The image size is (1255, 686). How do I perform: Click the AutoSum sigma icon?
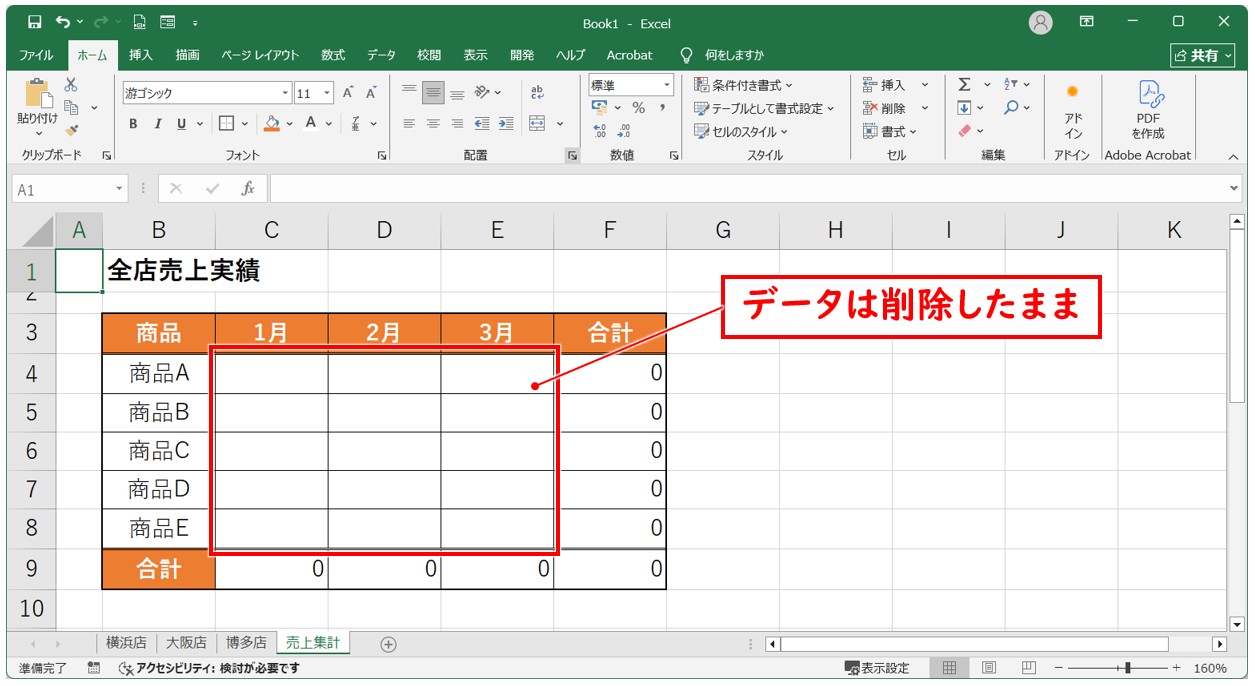[964, 85]
